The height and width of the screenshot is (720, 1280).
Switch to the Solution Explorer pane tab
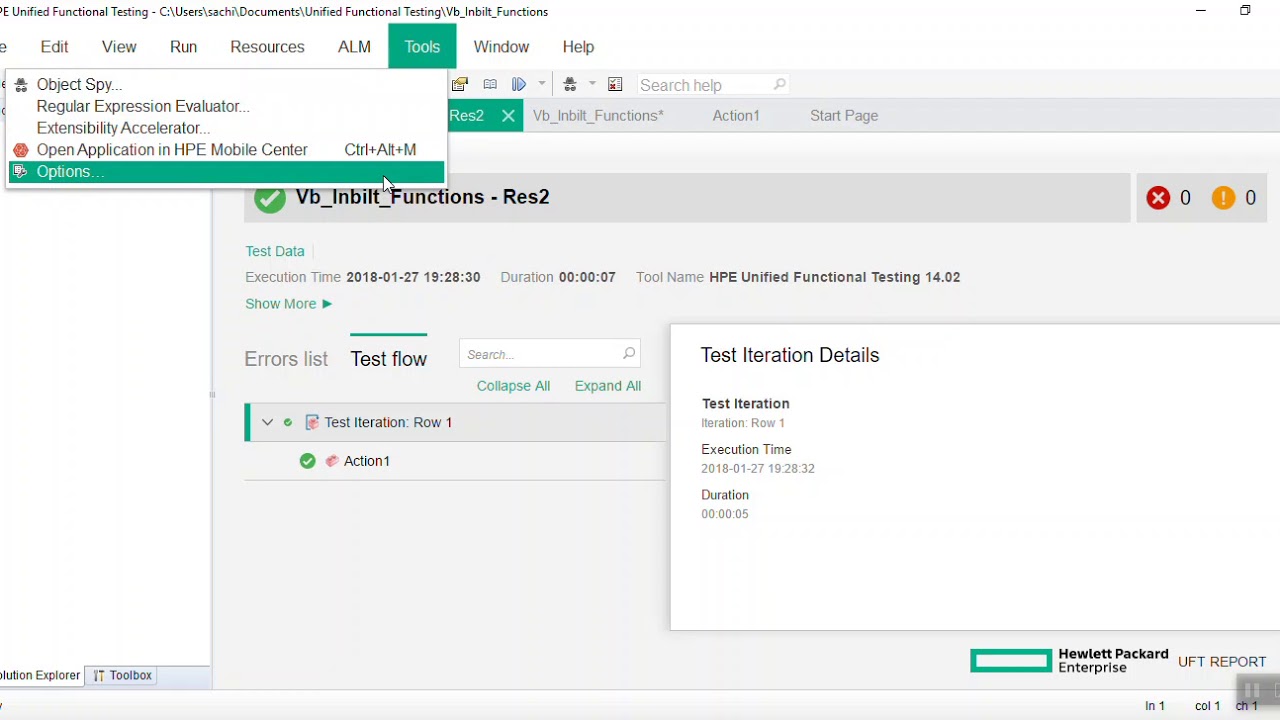[40, 676]
